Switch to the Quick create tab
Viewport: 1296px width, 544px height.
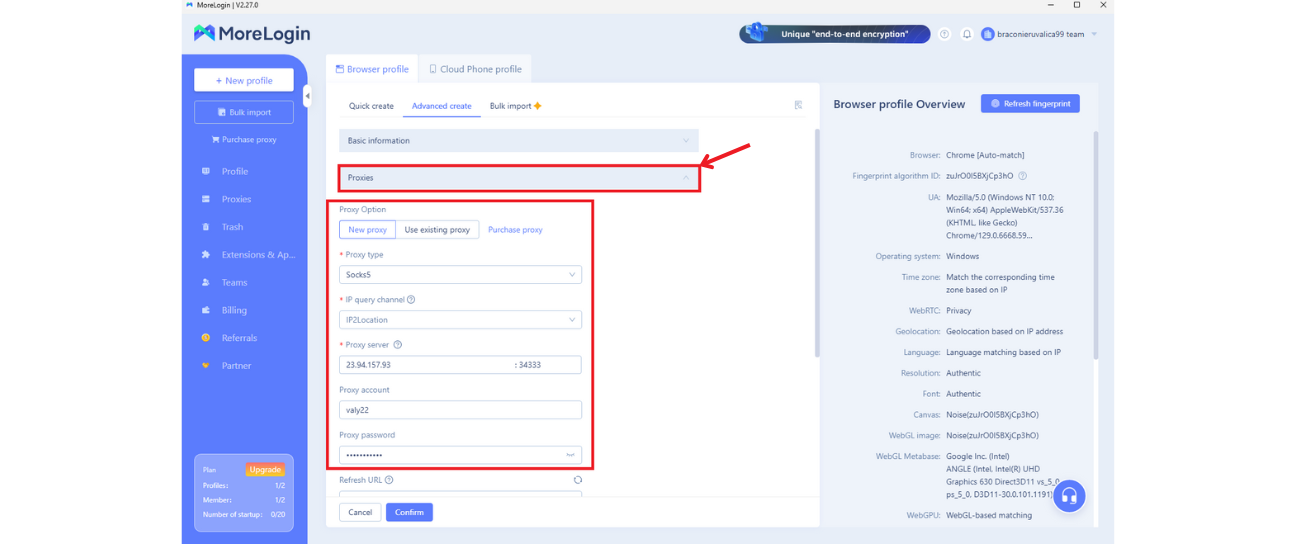click(x=371, y=106)
